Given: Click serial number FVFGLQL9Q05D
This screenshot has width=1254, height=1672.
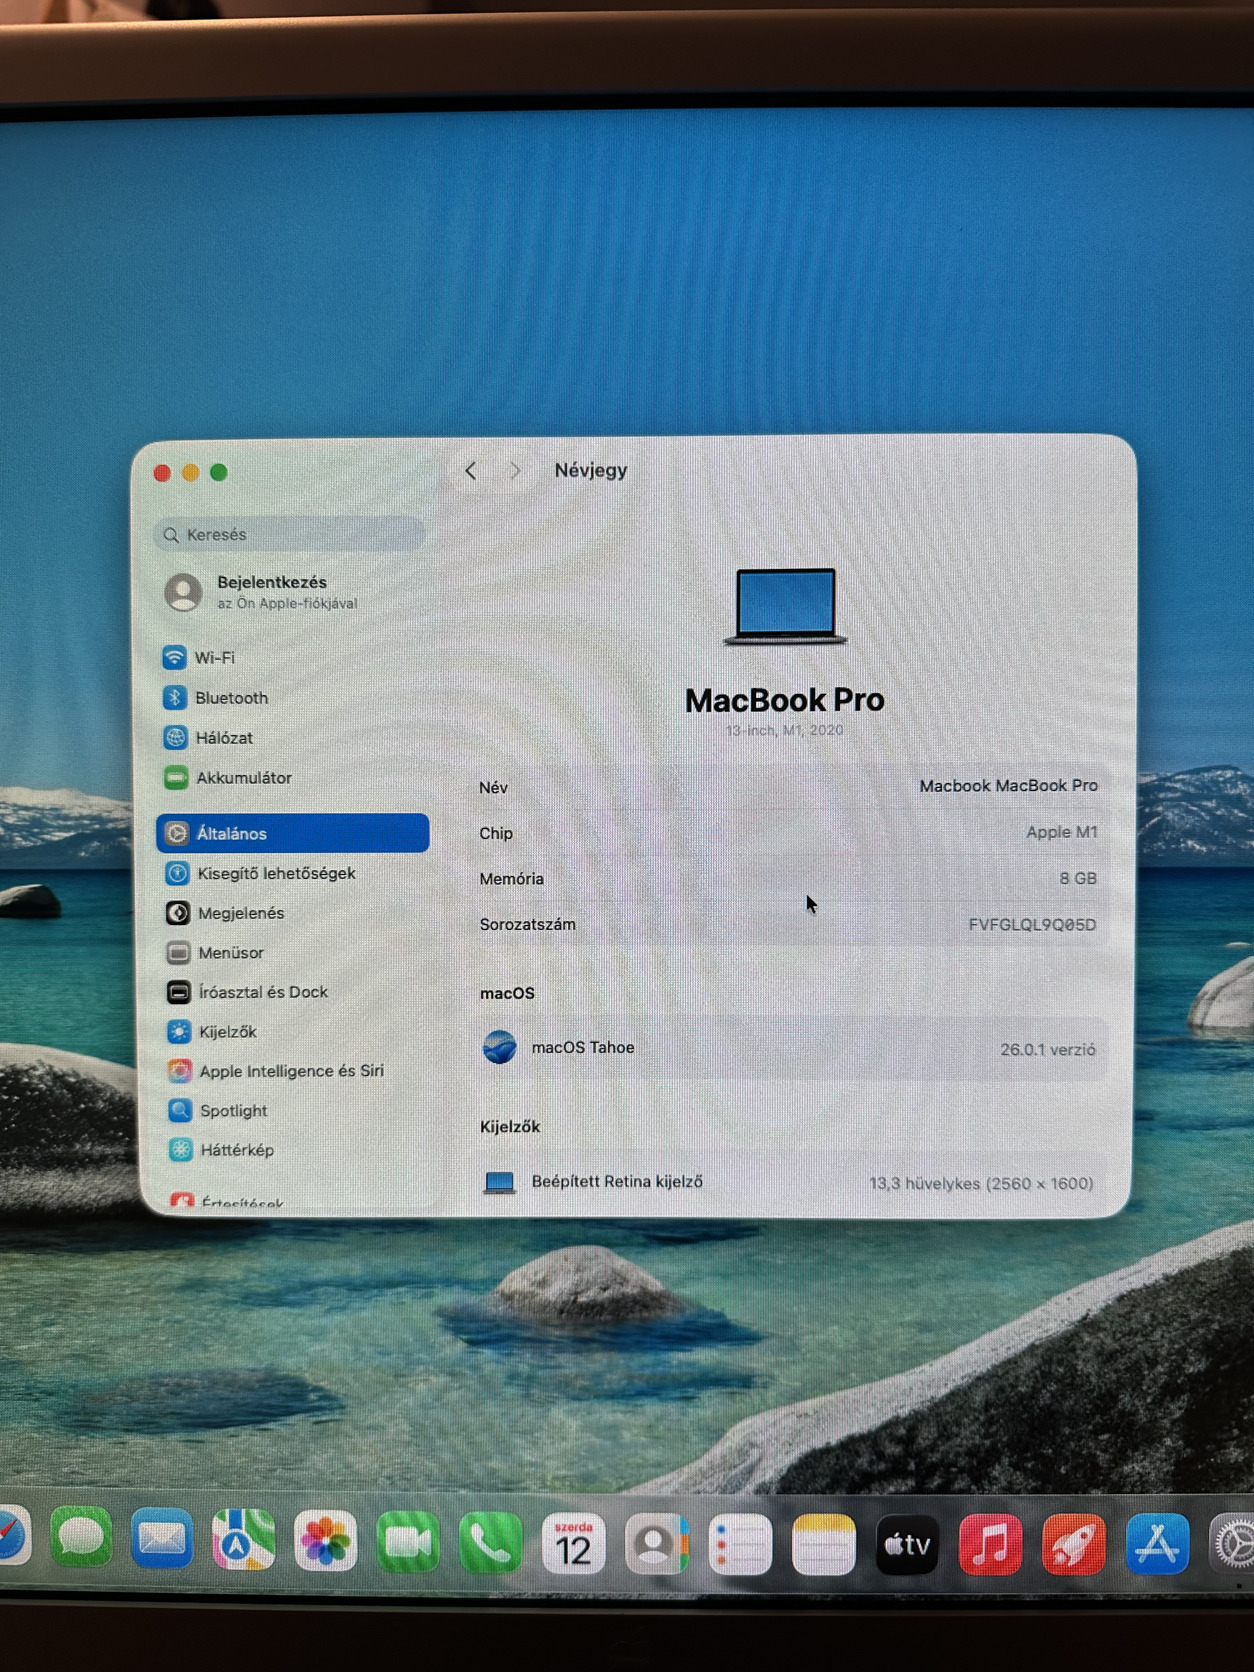Looking at the screenshot, I should [x=1031, y=925].
